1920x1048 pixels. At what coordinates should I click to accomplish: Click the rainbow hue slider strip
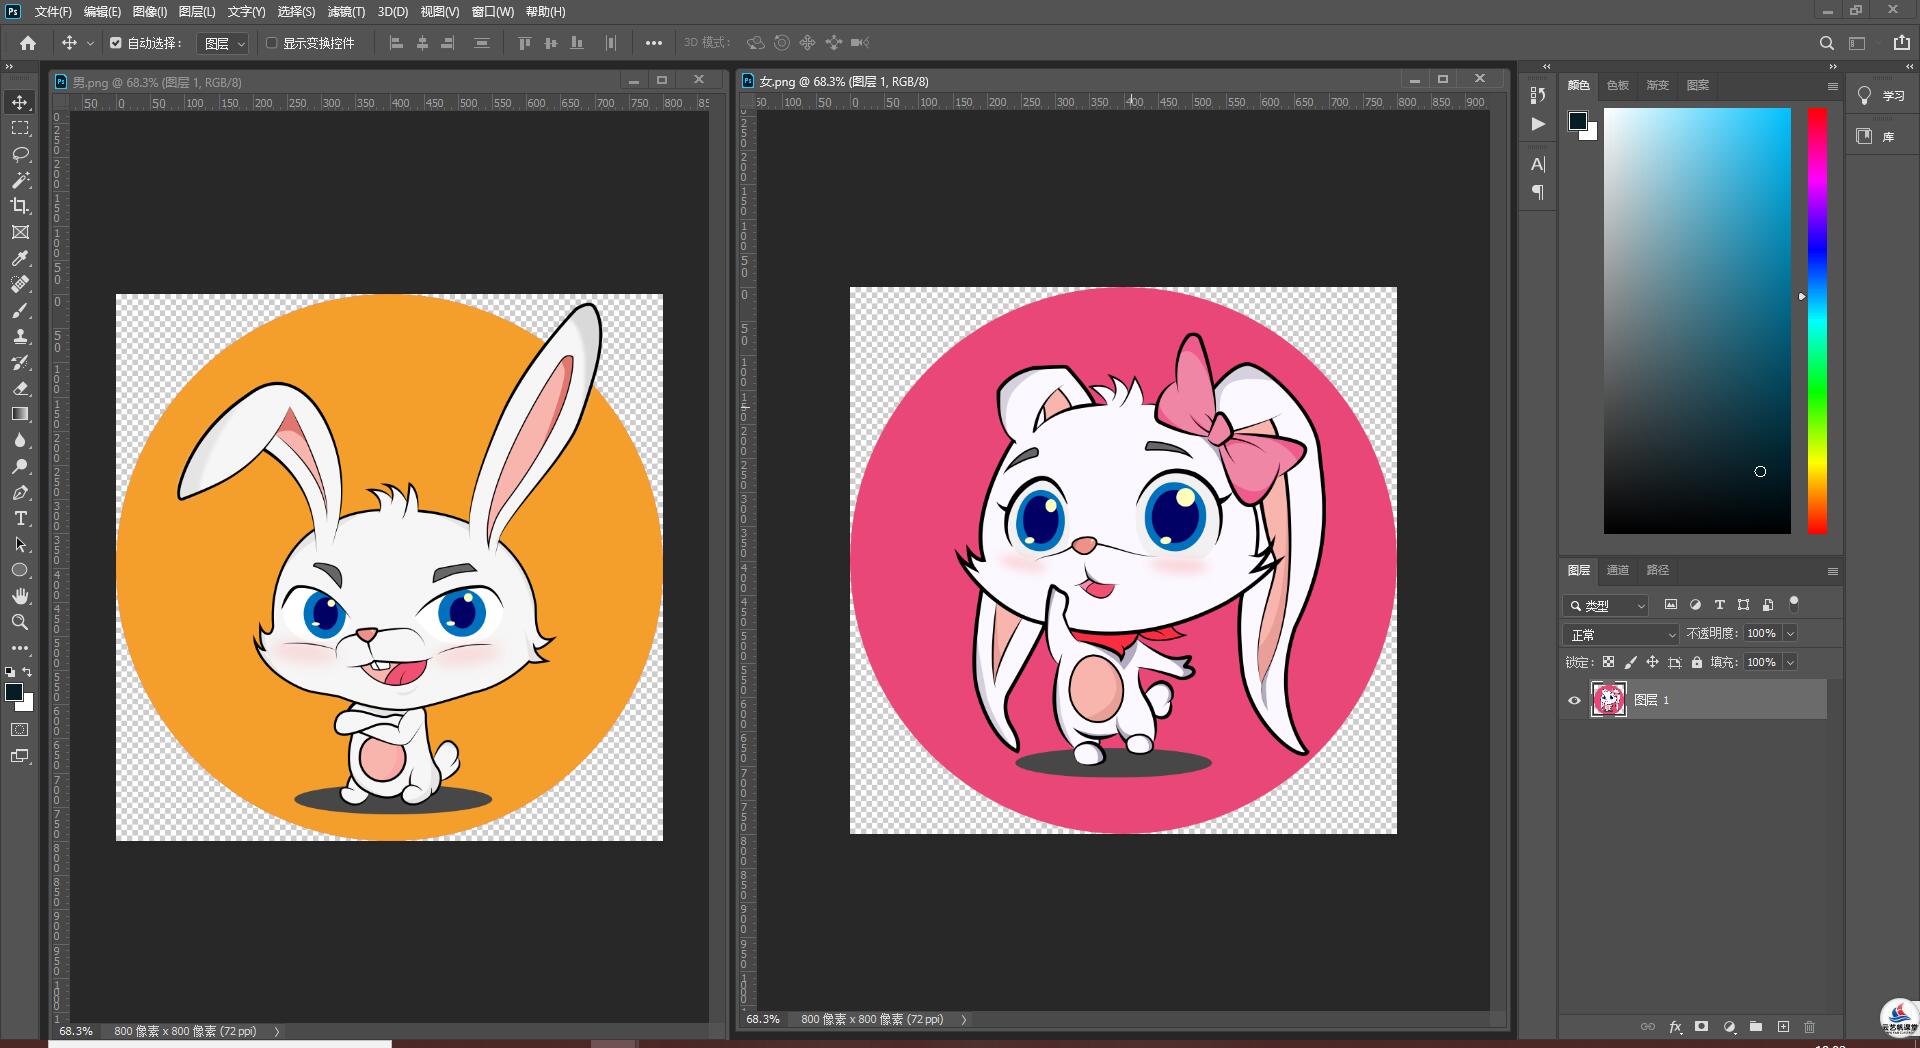[x=1817, y=320]
